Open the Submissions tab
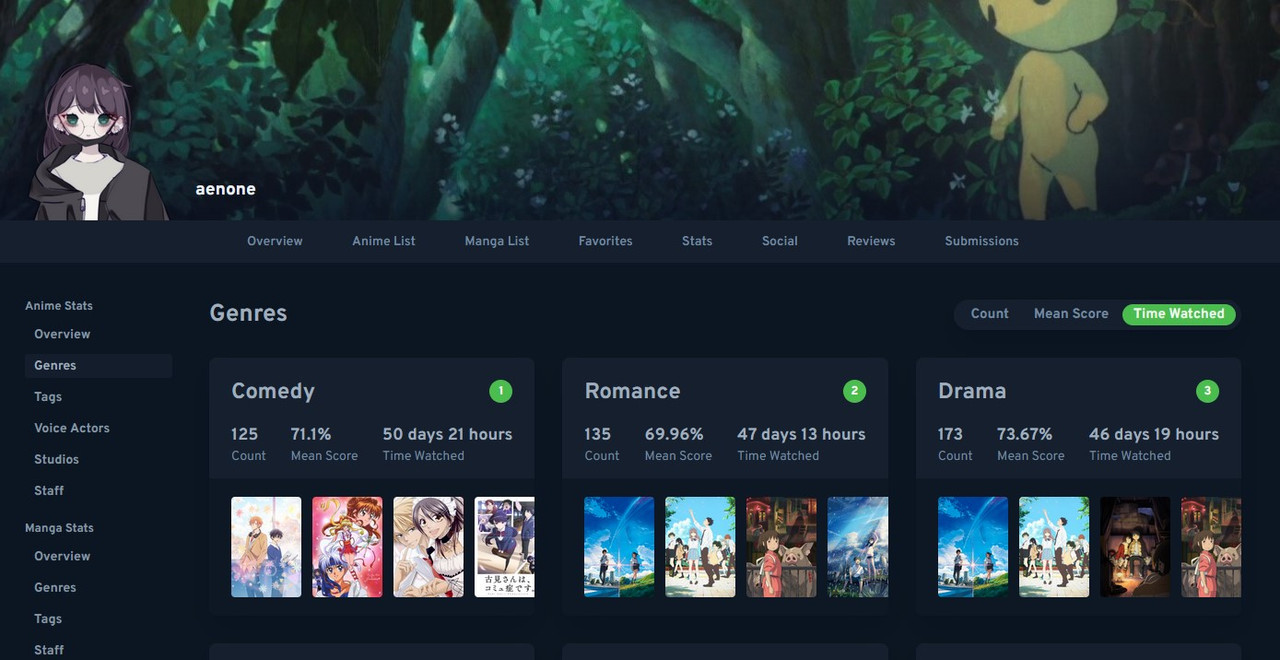The image size is (1280, 660). (x=982, y=241)
